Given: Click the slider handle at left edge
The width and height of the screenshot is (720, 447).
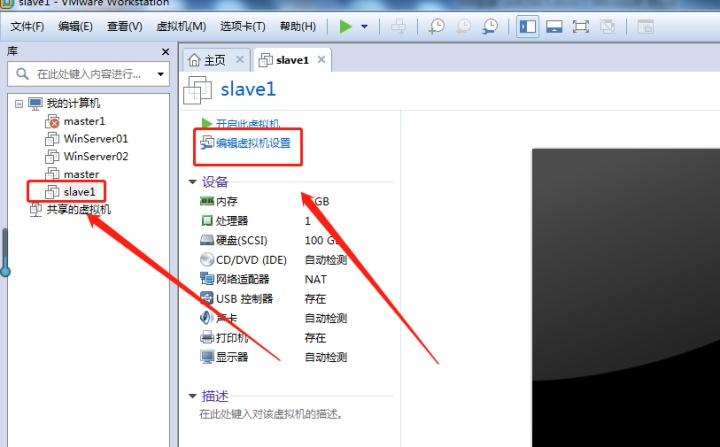Looking at the screenshot, I should point(5,271).
